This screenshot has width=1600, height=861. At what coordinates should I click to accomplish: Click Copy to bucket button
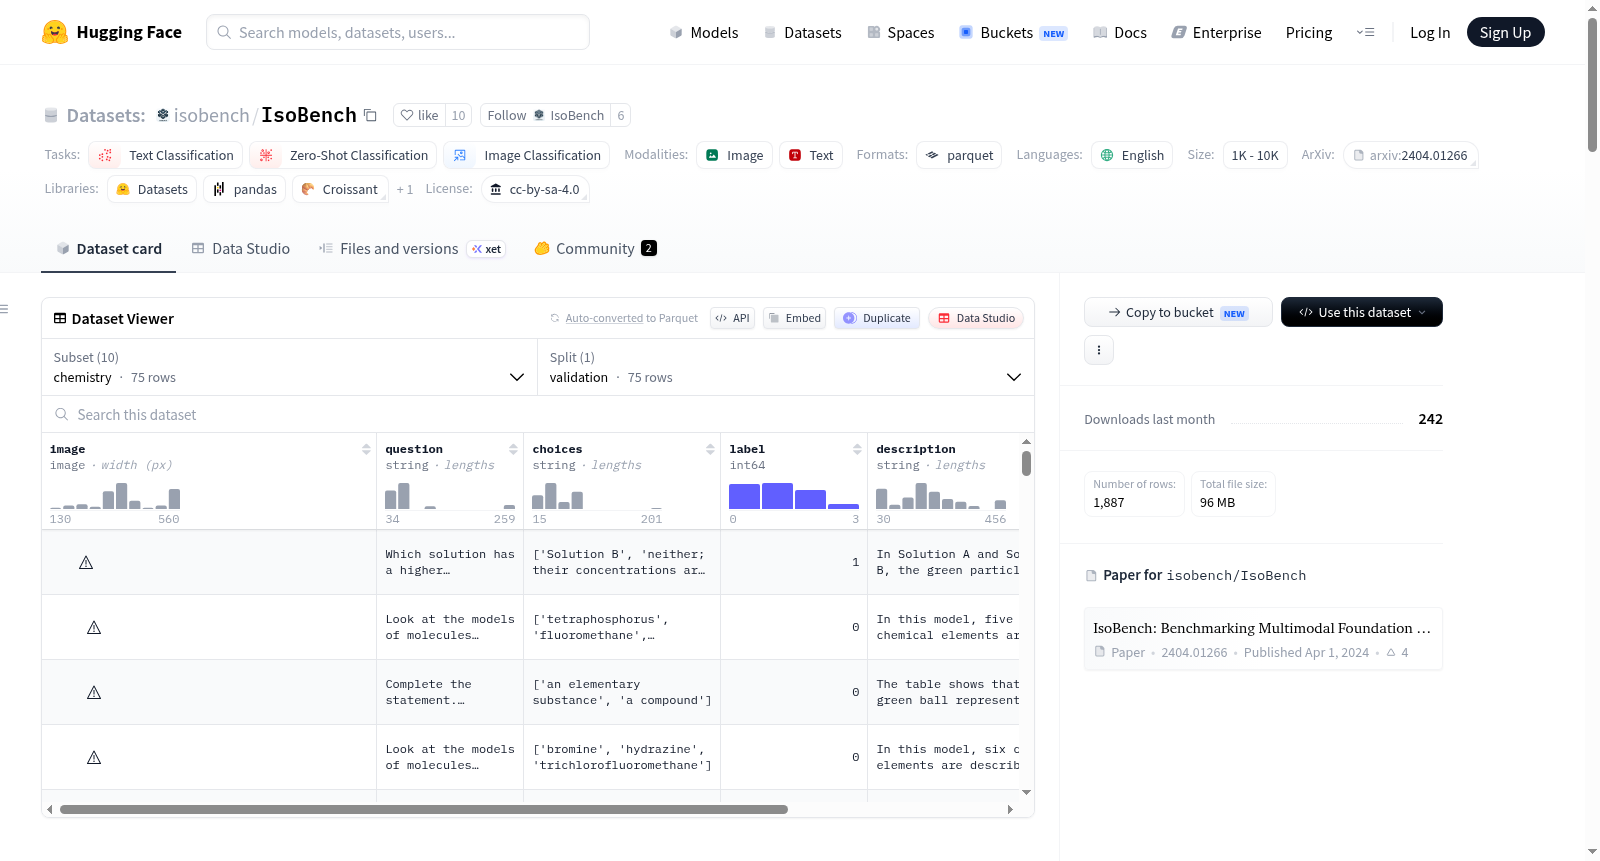pos(1178,312)
